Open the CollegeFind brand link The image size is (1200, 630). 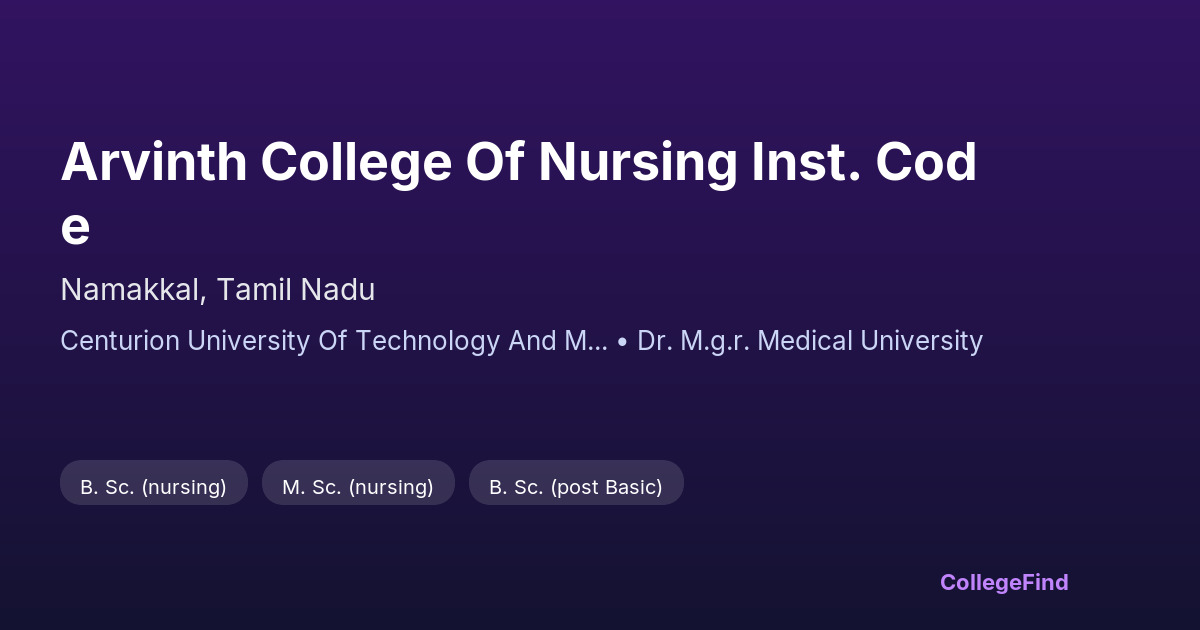click(x=1004, y=582)
